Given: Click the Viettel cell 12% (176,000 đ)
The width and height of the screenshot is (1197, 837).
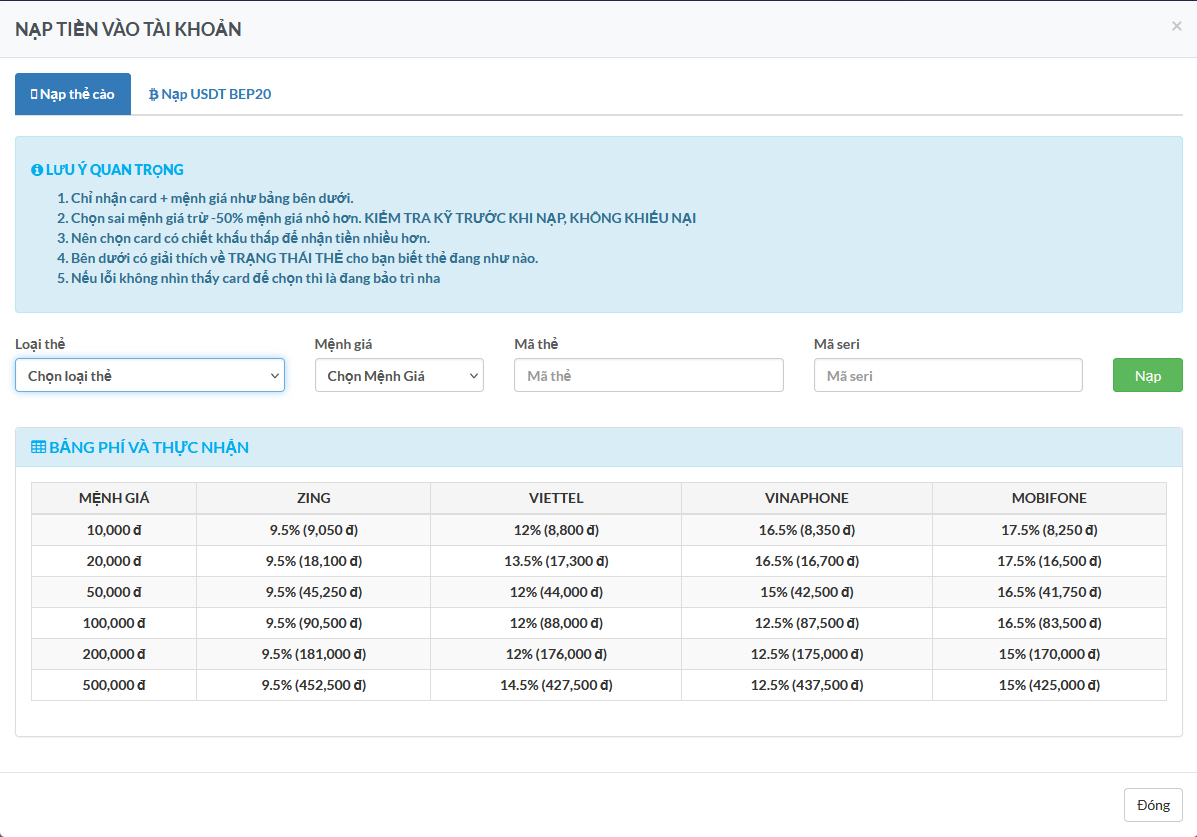Looking at the screenshot, I should [x=556, y=654].
